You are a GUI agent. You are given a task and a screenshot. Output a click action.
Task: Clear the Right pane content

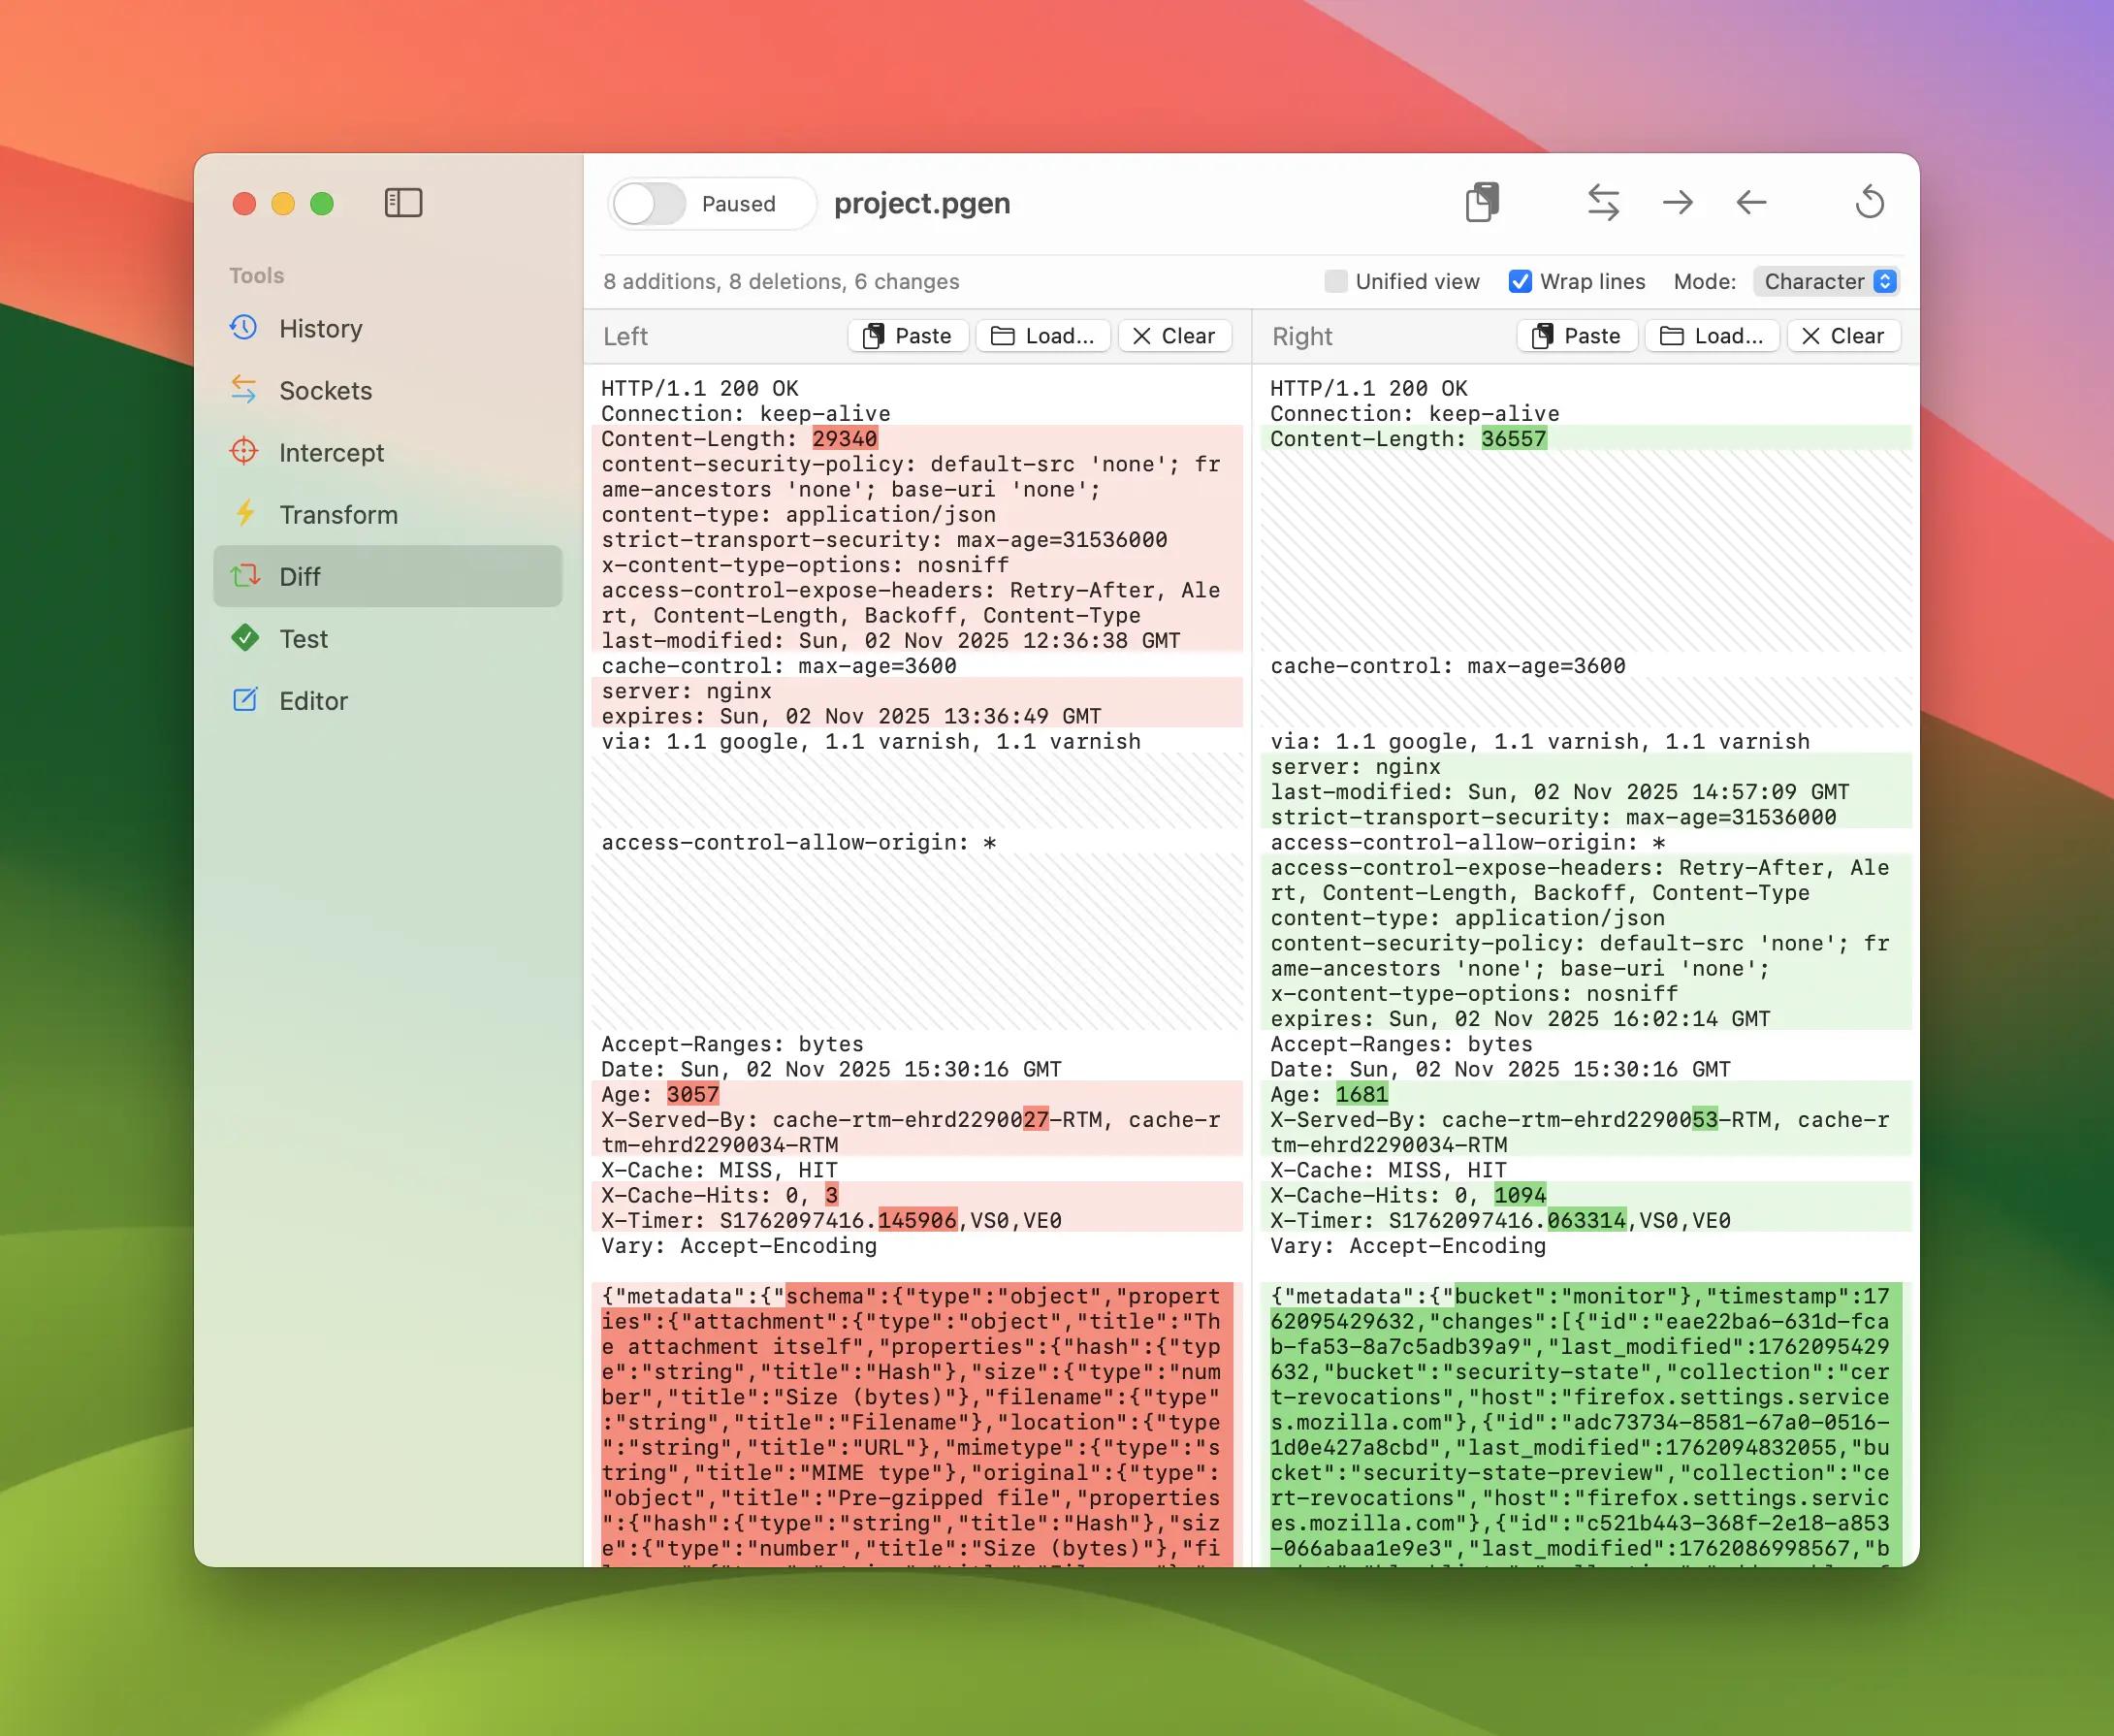(1843, 336)
